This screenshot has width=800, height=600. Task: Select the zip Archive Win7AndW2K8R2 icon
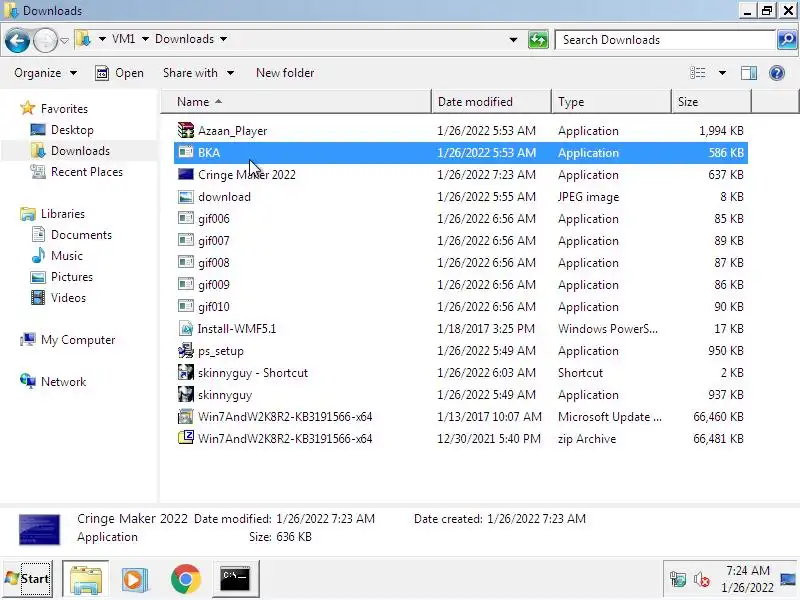click(186, 438)
